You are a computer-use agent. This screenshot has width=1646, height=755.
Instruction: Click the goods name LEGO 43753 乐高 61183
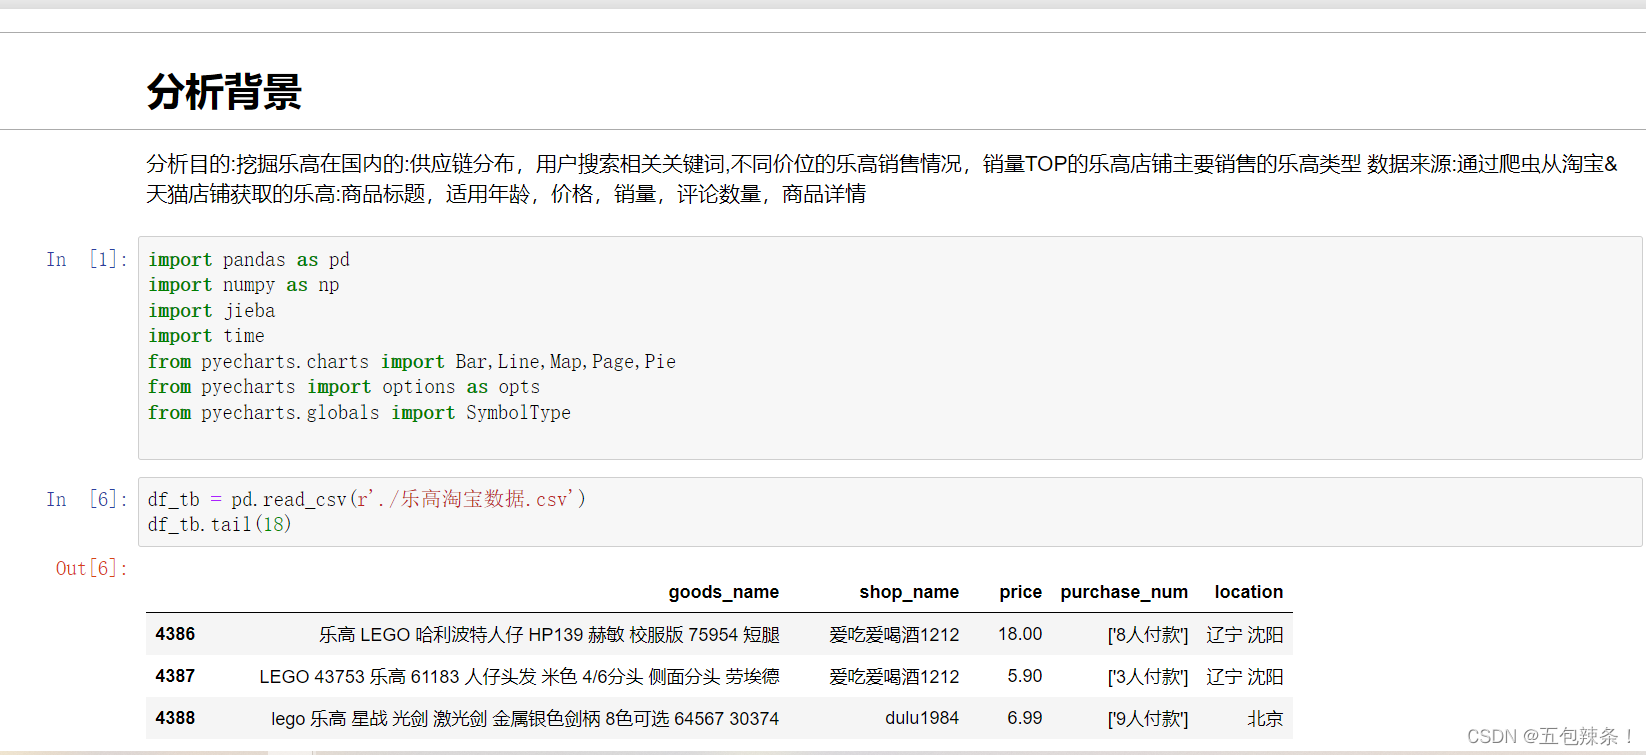pos(519,677)
